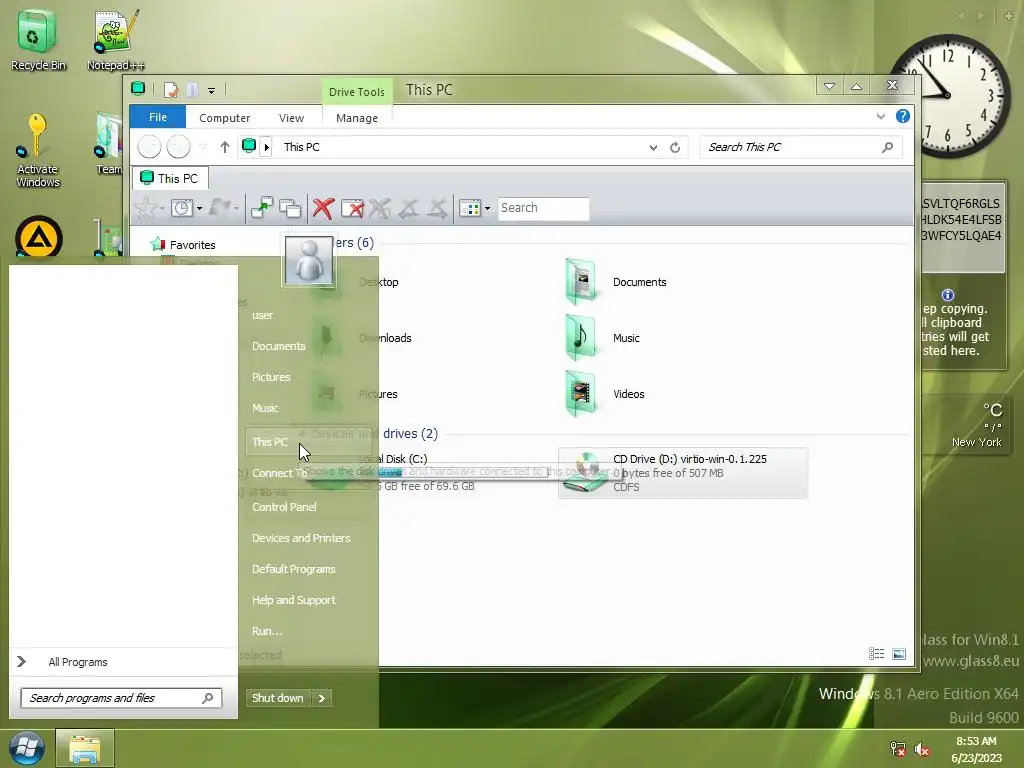Open Explorer Help with the question mark icon
1024x768 pixels.
[903, 116]
